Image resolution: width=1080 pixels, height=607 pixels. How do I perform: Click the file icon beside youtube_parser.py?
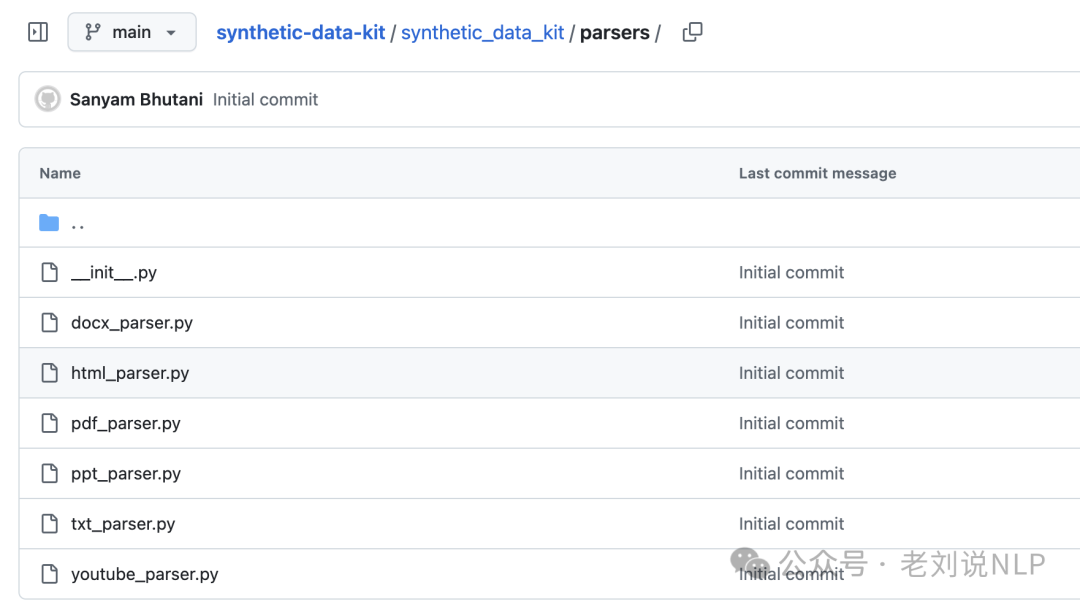tap(50, 574)
